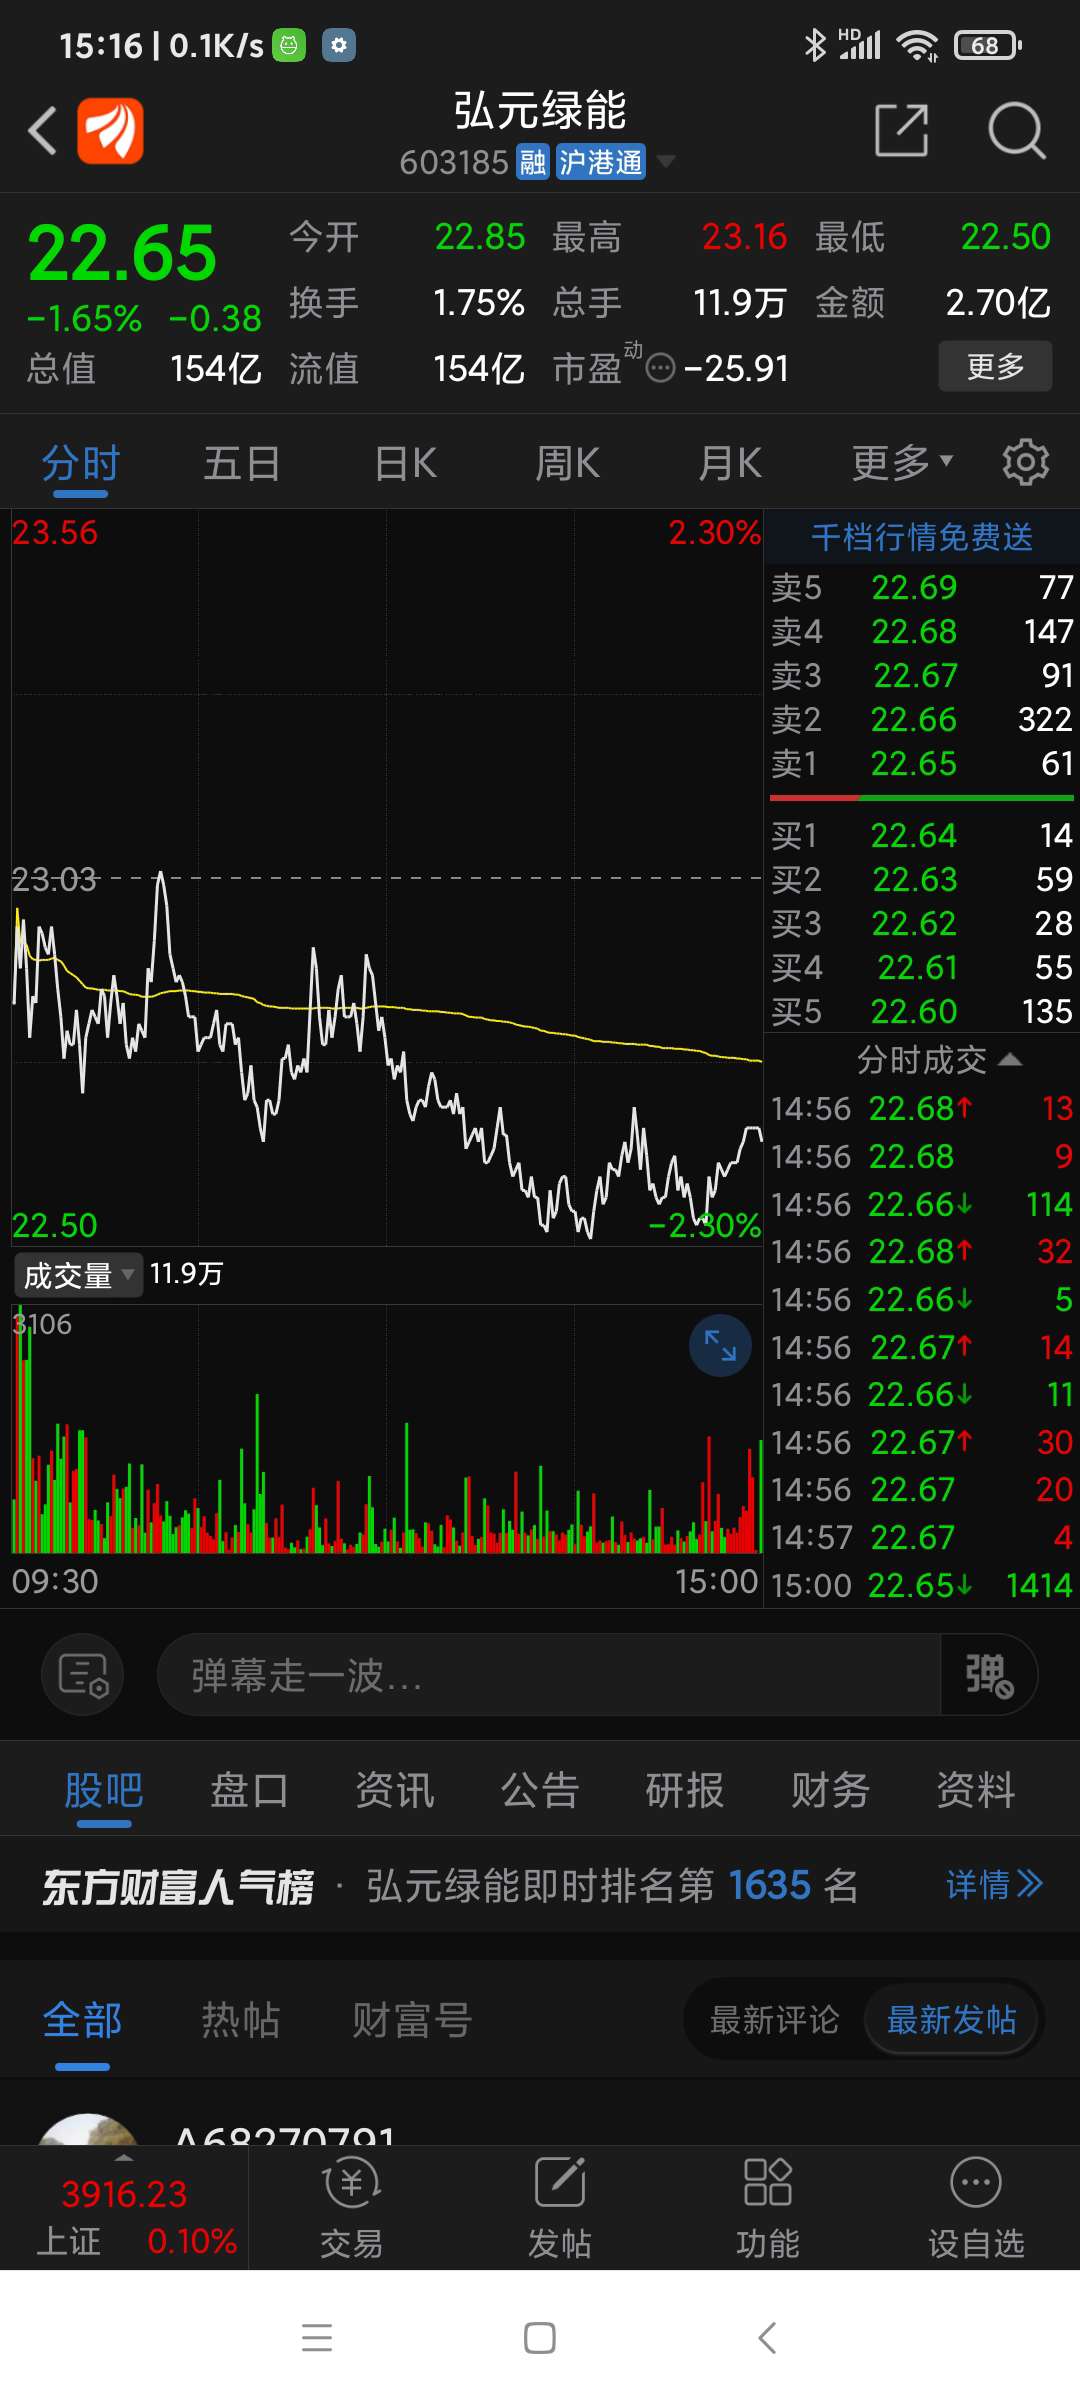The height and width of the screenshot is (2400, 1080).
Task: Open the Eastmoney orange logo icon
Action: pos(110,131)
